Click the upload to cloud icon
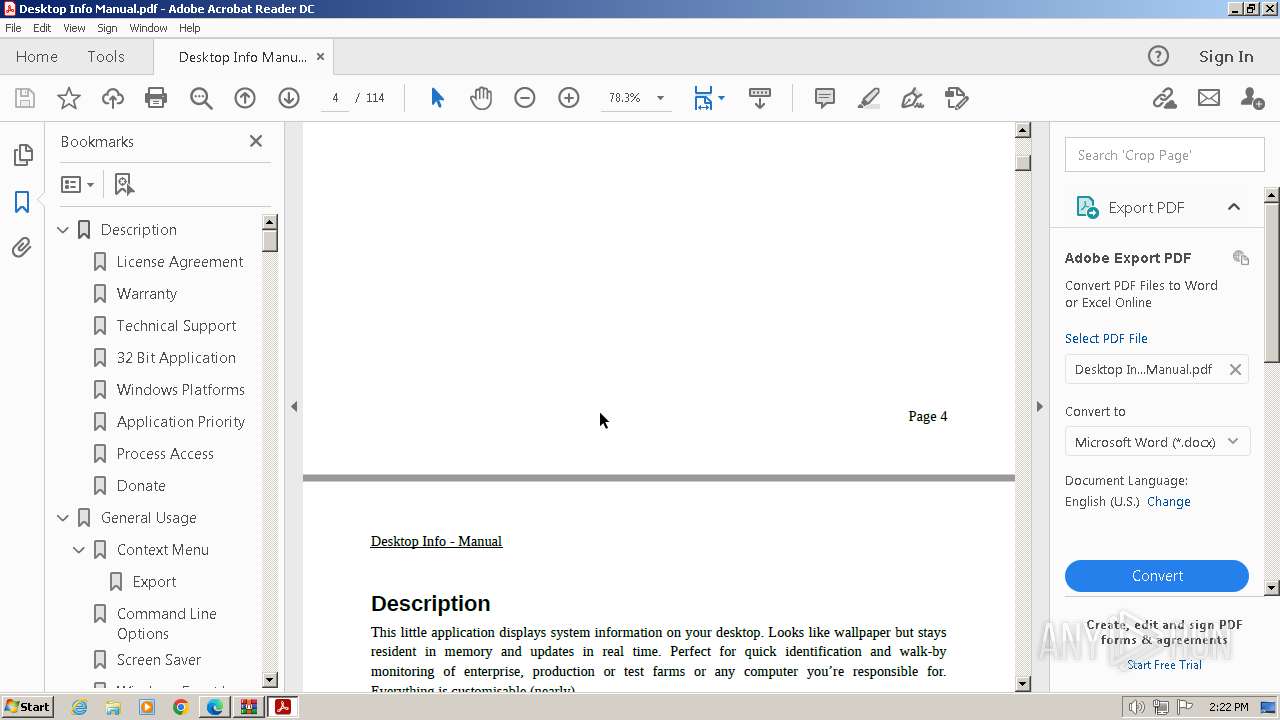The height and width of the screenshot is (720, 1280). 113,98
